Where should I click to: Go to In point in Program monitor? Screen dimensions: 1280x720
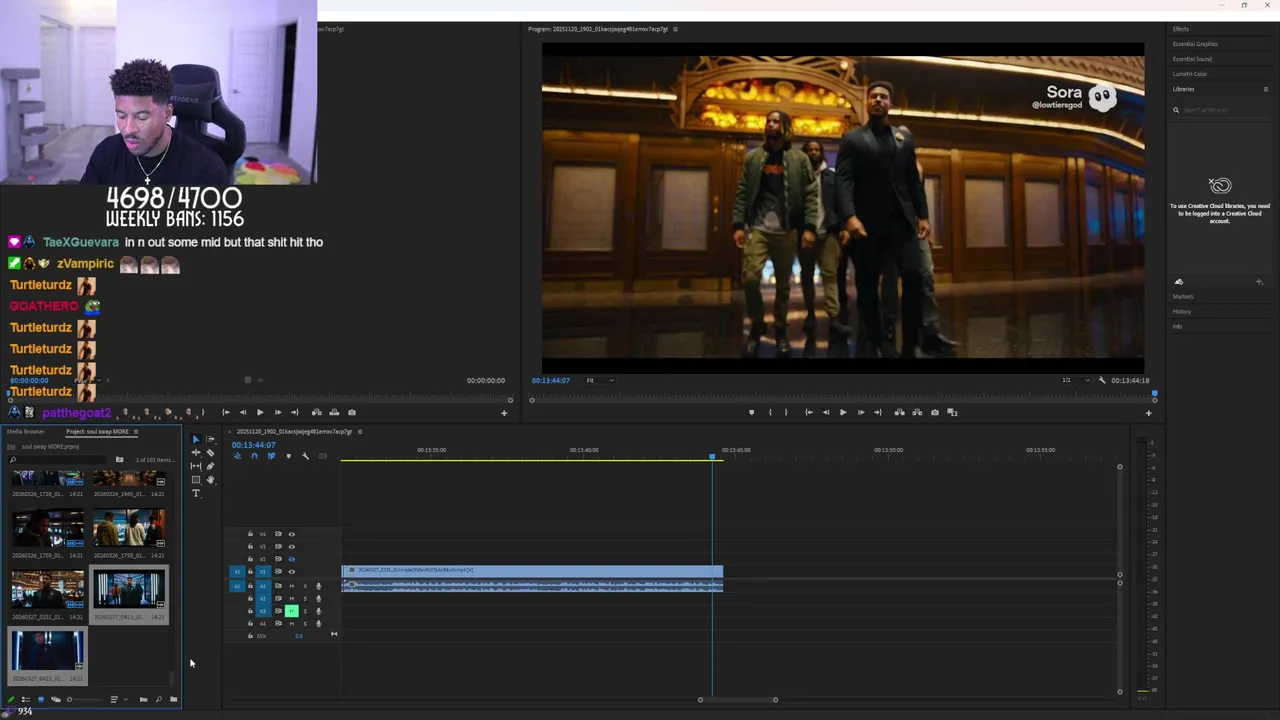809,412
